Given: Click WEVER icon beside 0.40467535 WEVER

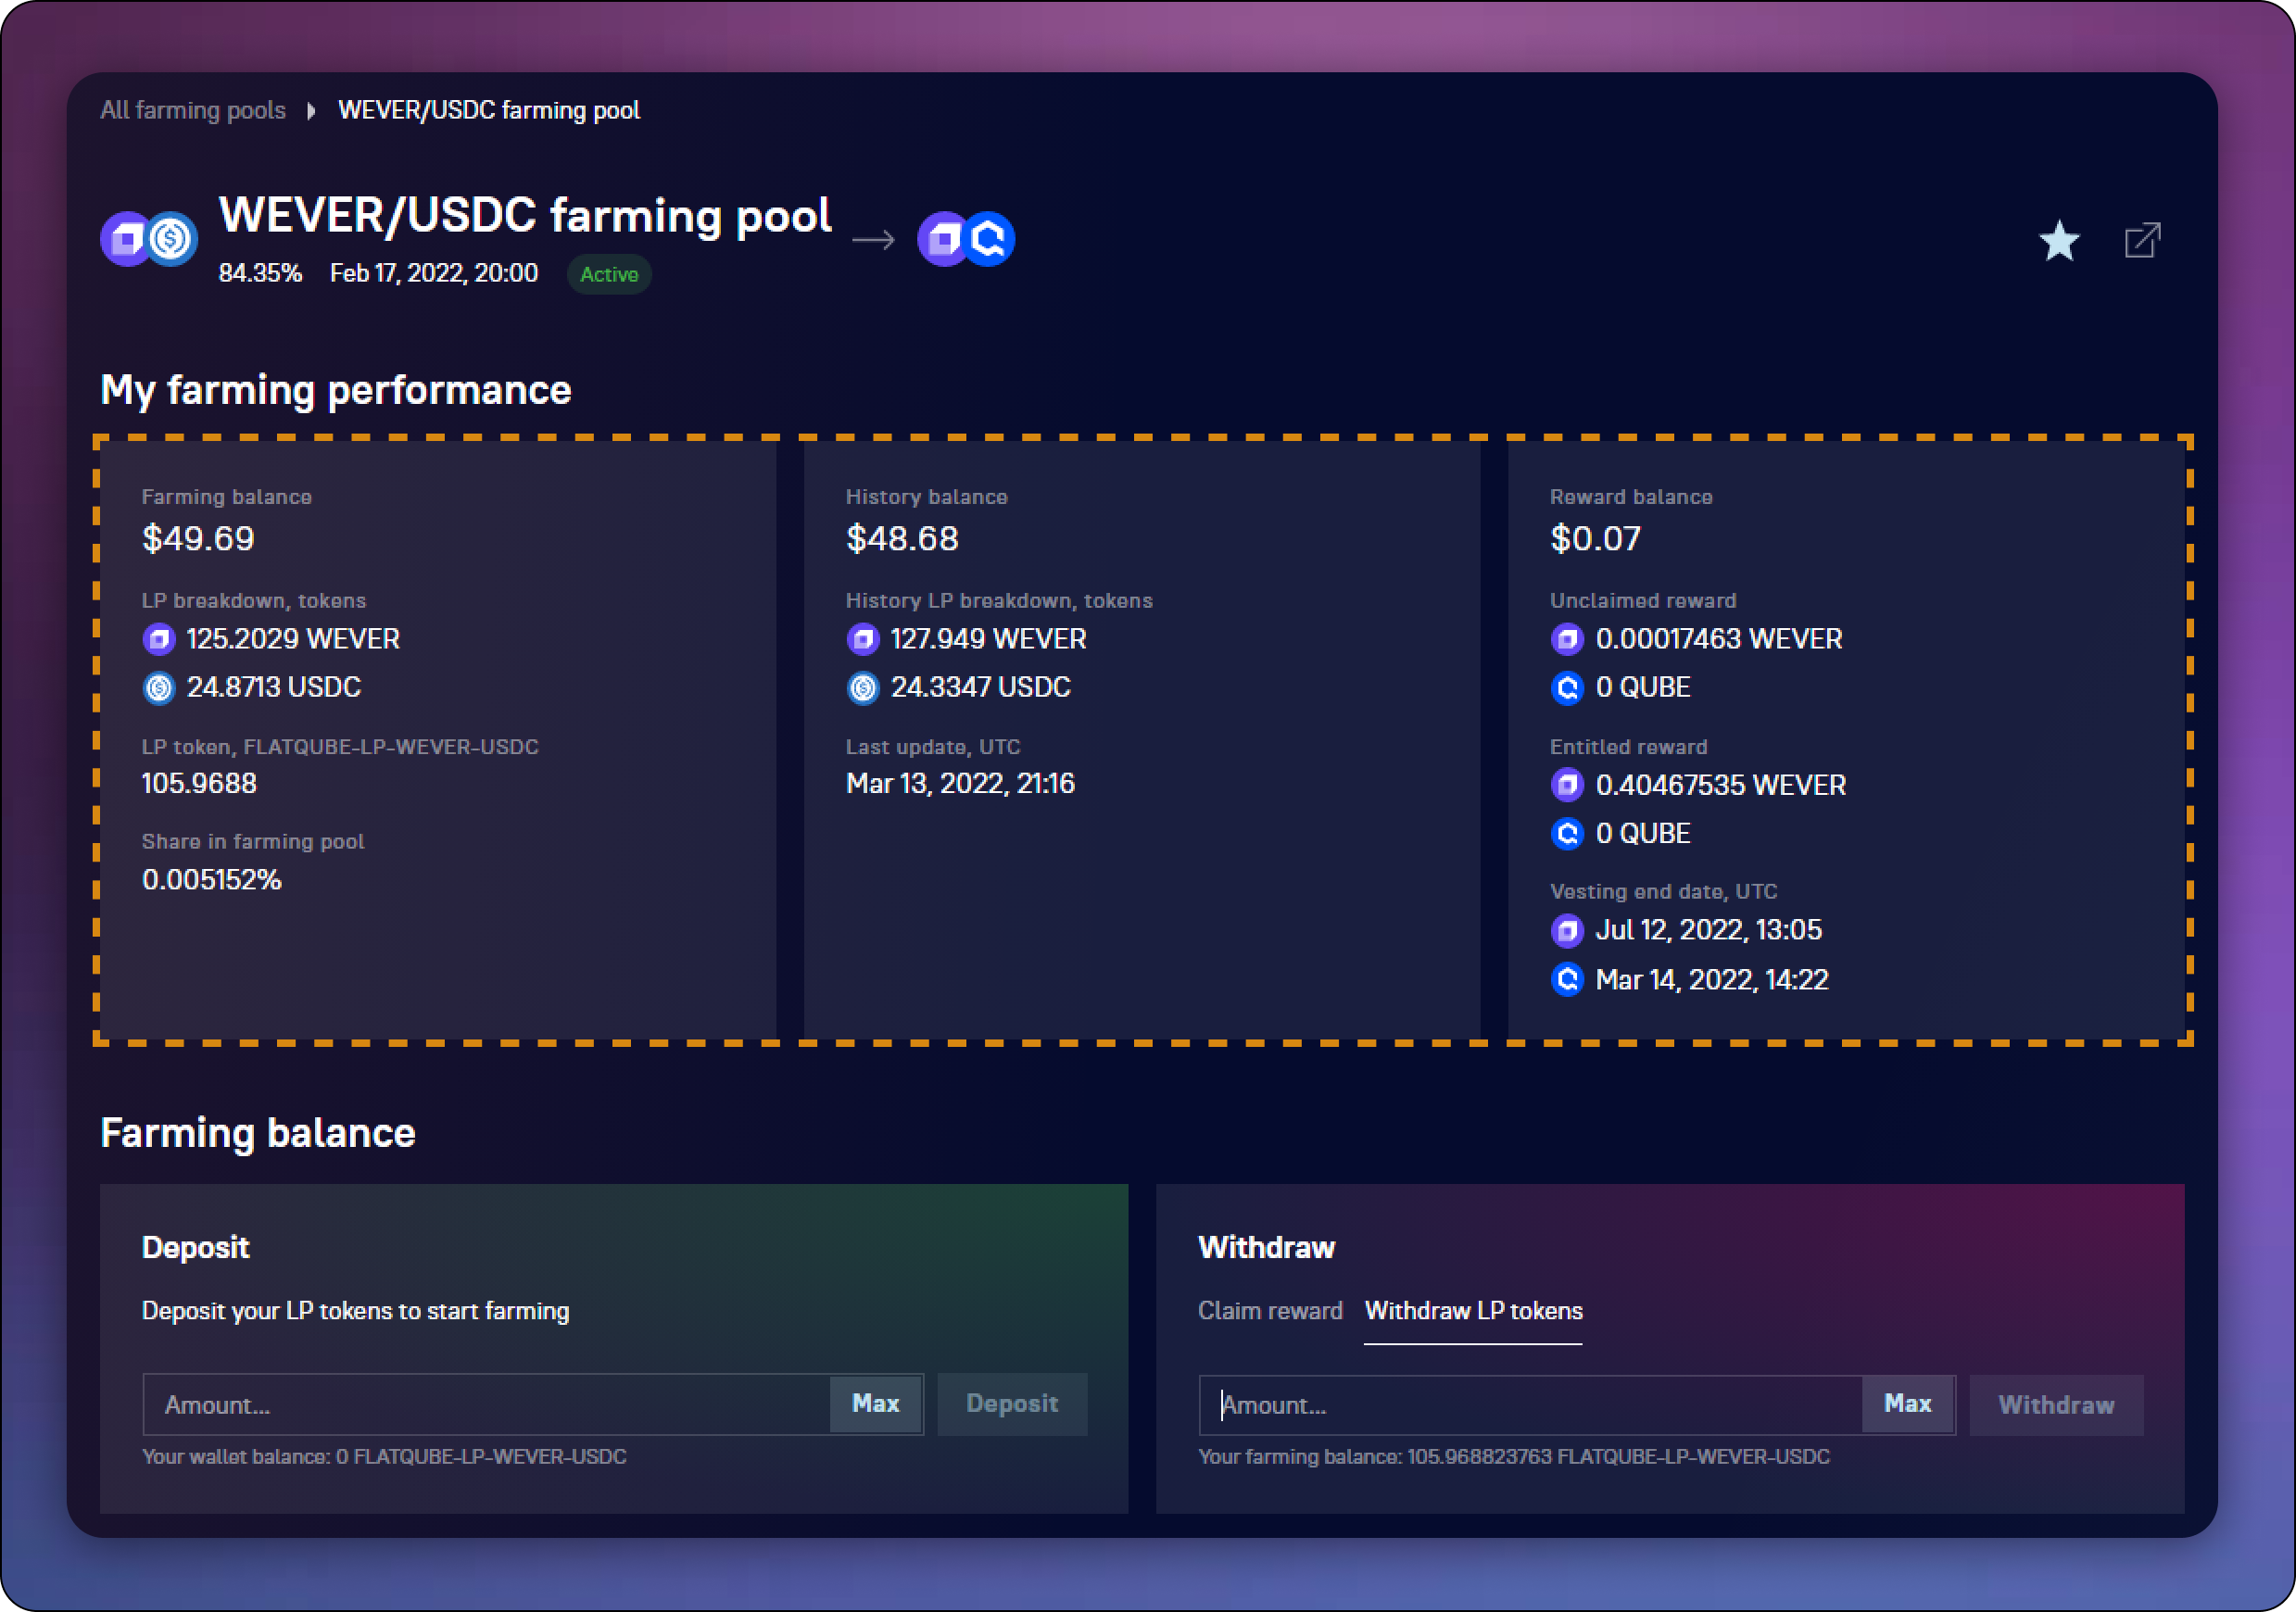Looking at the screenshot, I should point(1567,785).
